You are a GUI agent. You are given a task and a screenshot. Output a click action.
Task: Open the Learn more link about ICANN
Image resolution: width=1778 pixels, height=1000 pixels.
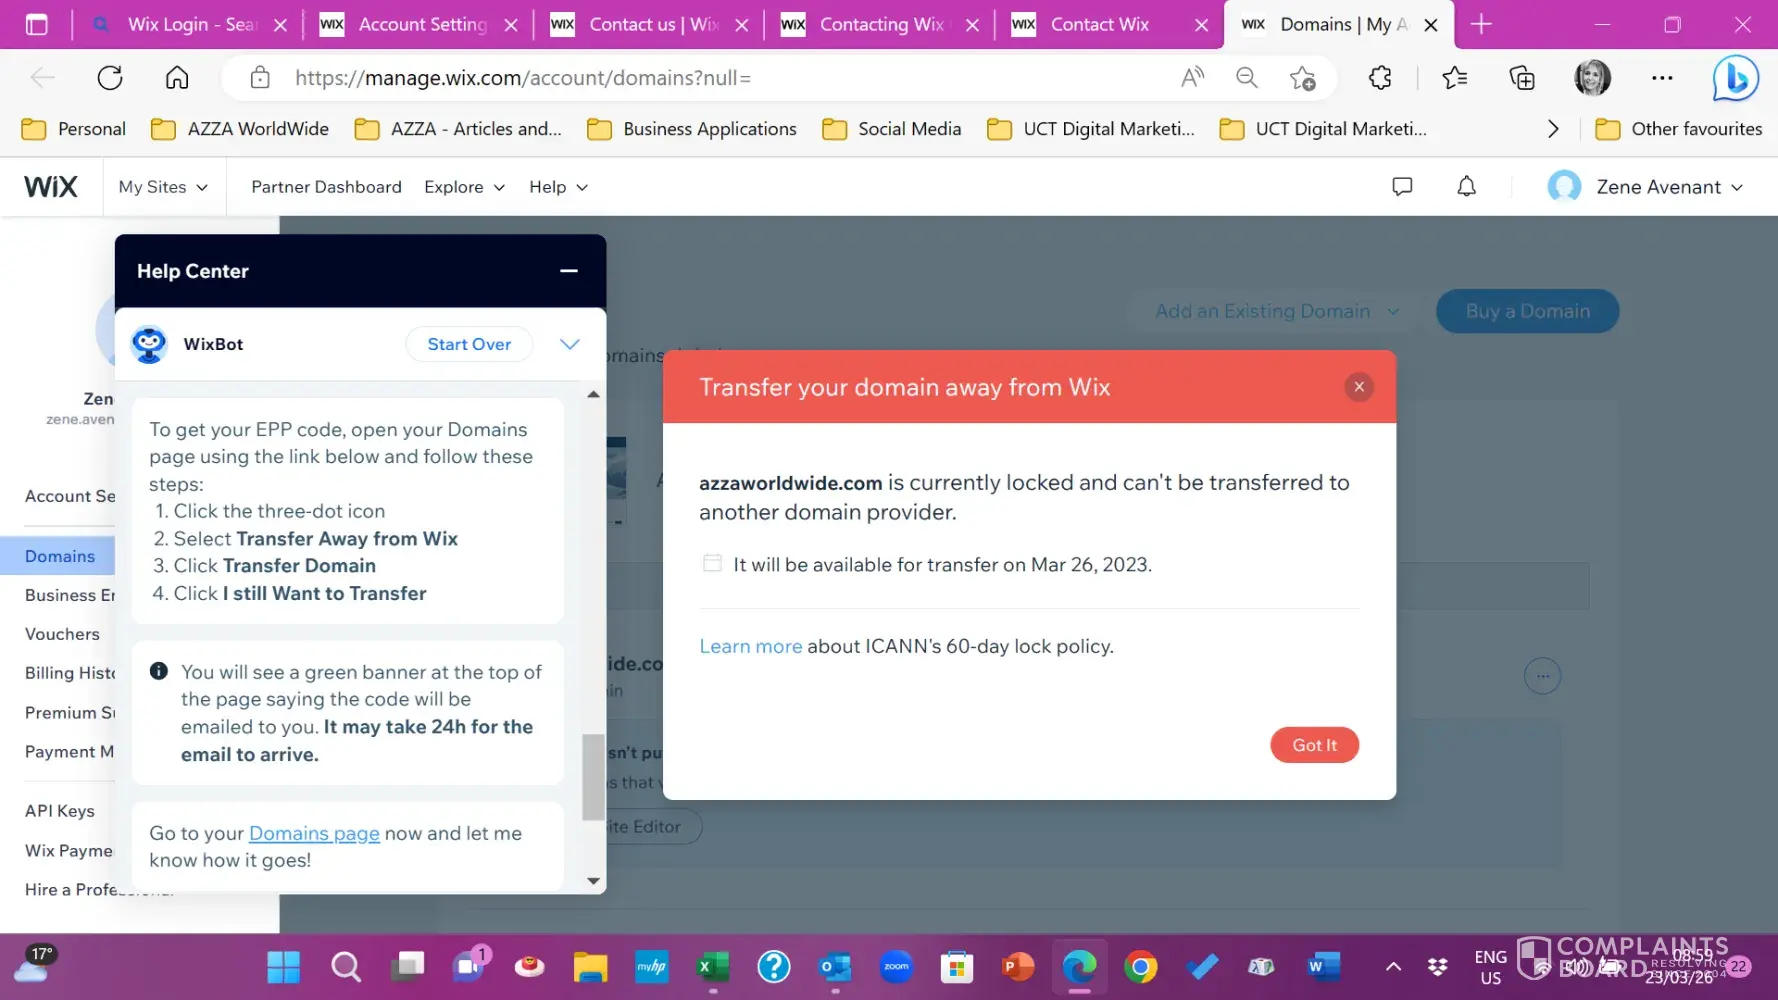pos(750,646)
